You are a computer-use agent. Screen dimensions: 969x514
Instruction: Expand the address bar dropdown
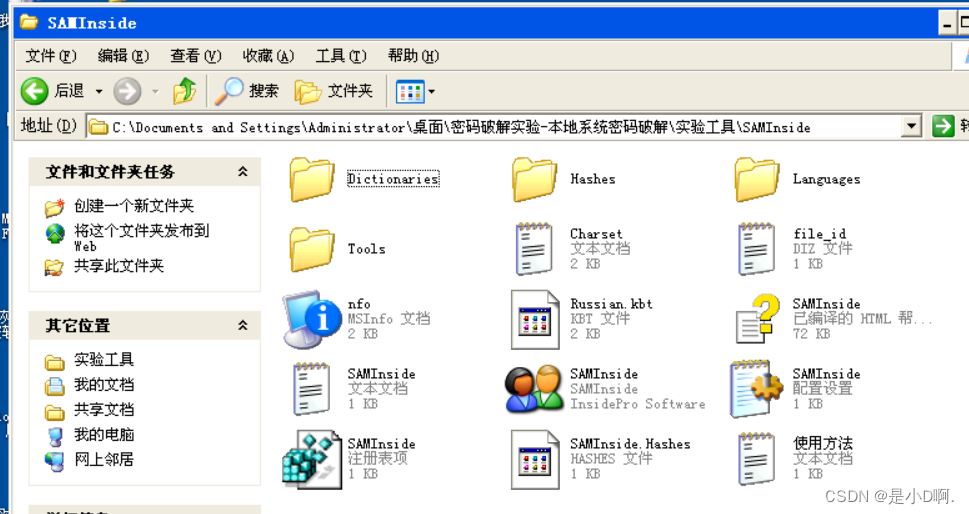(x=911, y=127)
